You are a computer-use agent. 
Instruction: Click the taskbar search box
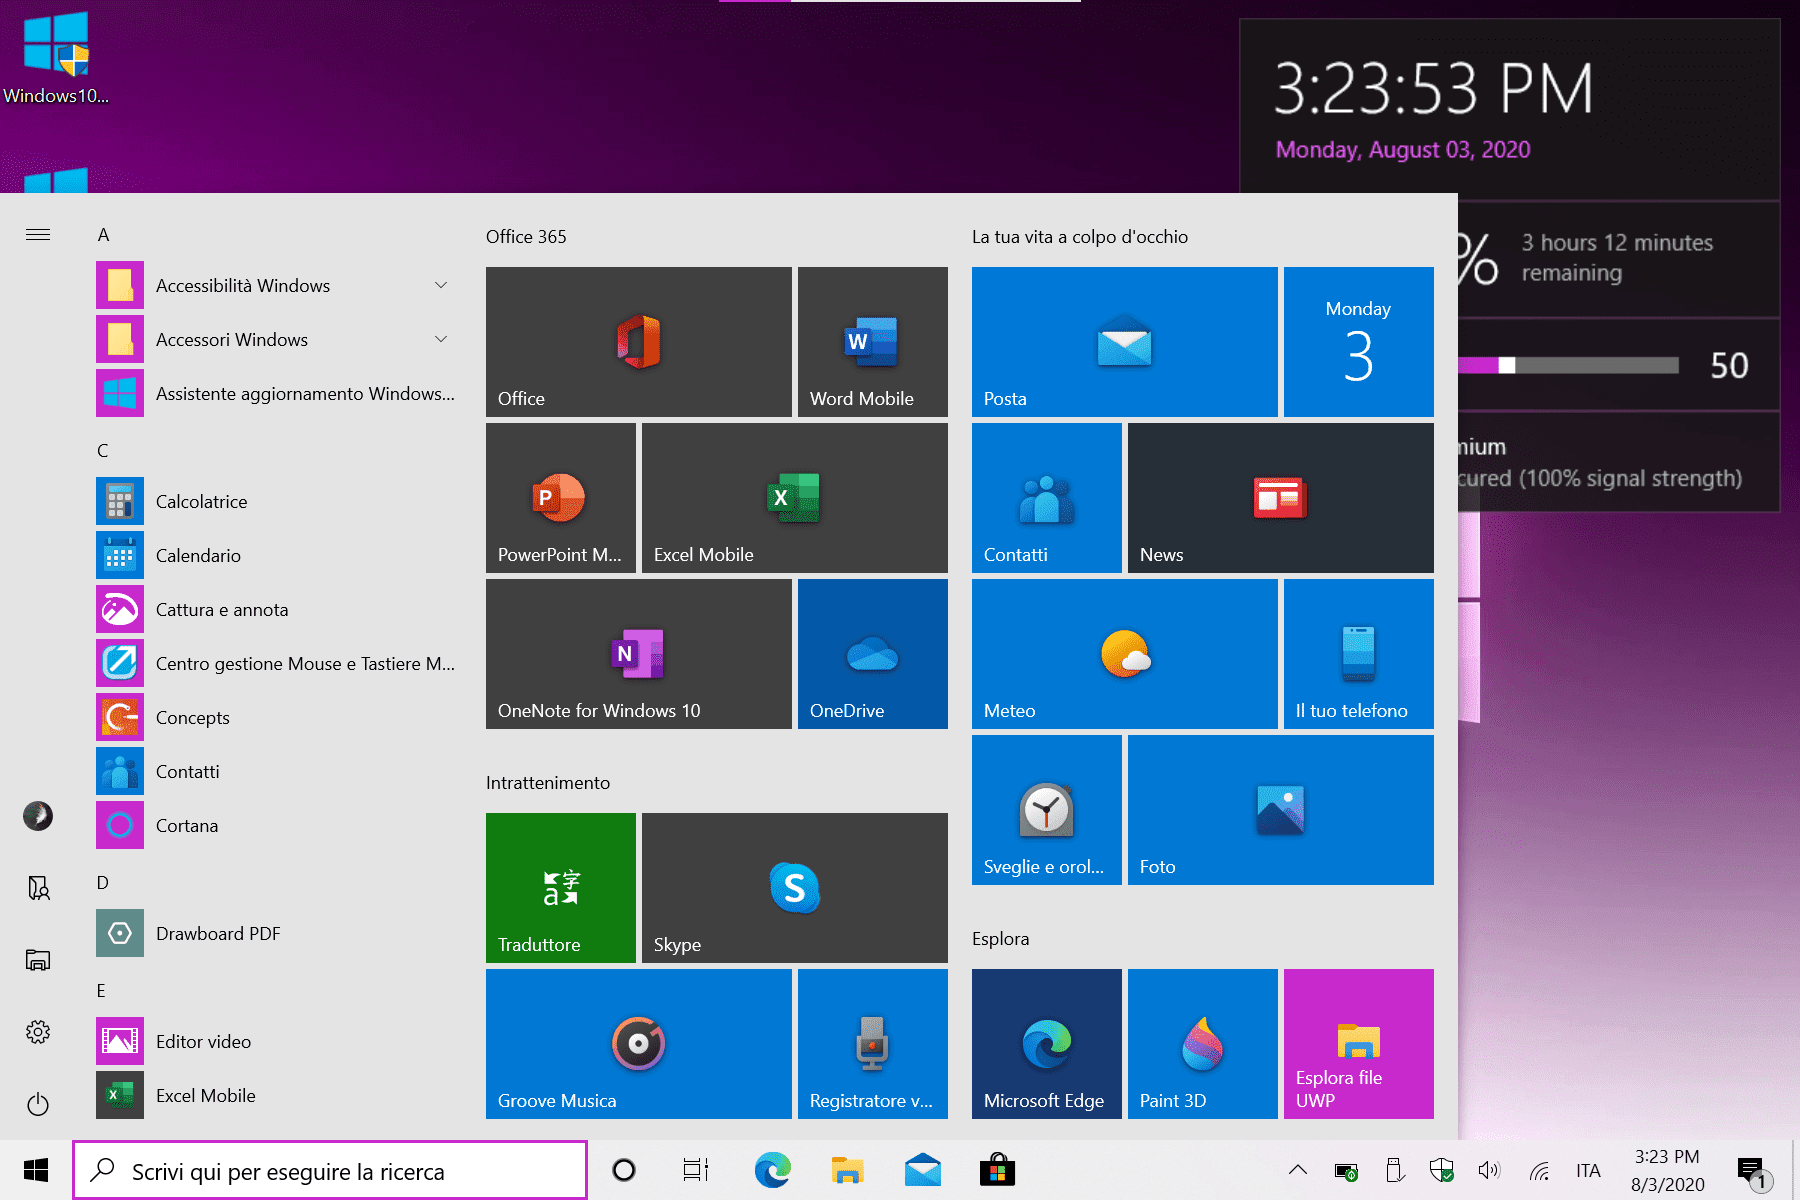[x=330, y=1170]
